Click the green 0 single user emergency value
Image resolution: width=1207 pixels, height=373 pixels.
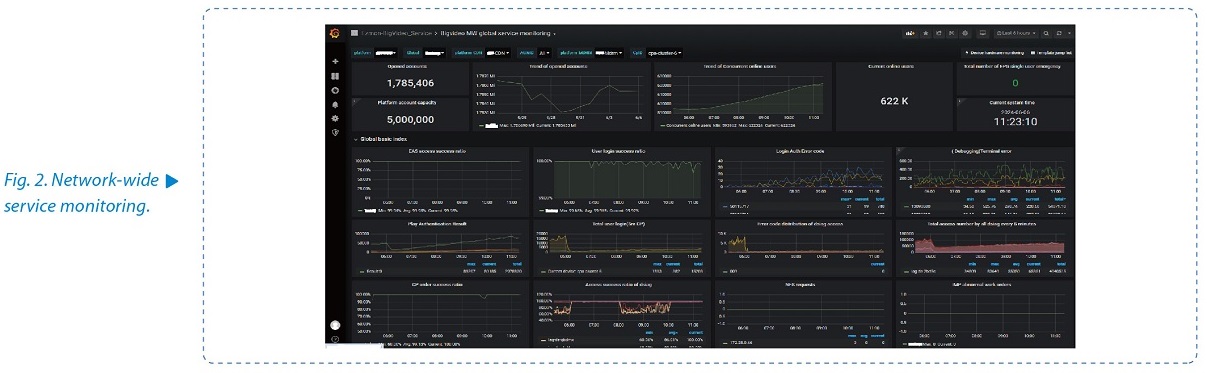1015,83
